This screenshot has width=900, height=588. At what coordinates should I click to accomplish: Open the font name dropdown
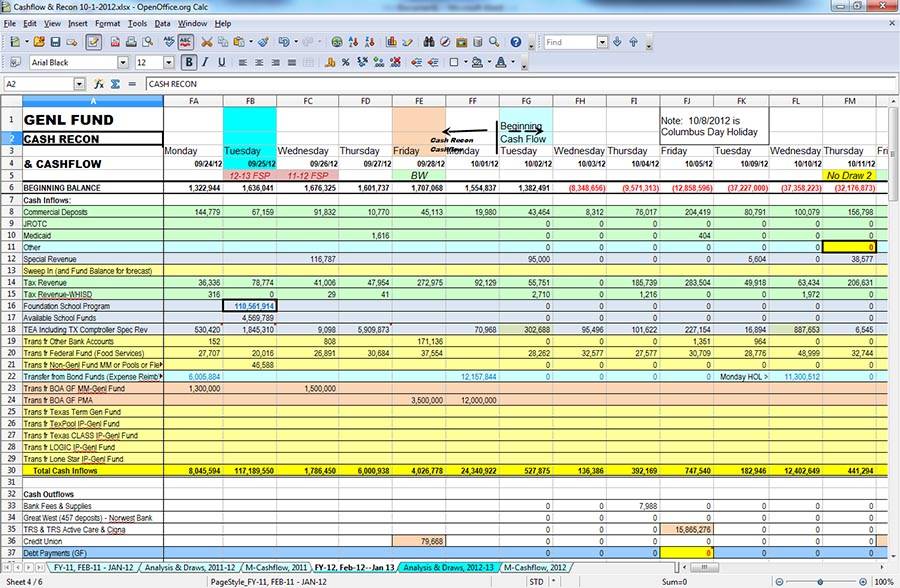point(124,62)
